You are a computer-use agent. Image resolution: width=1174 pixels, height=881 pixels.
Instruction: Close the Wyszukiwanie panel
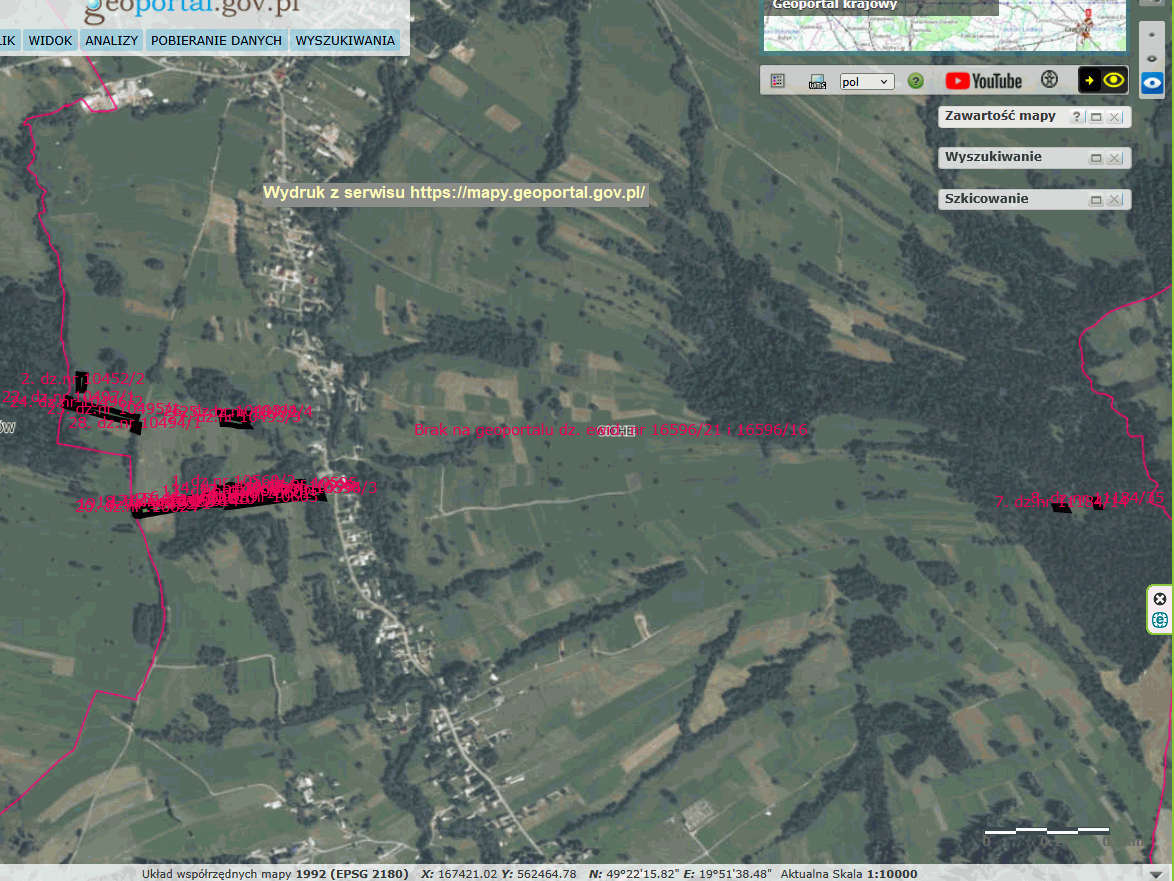[x=1115, y=158]
